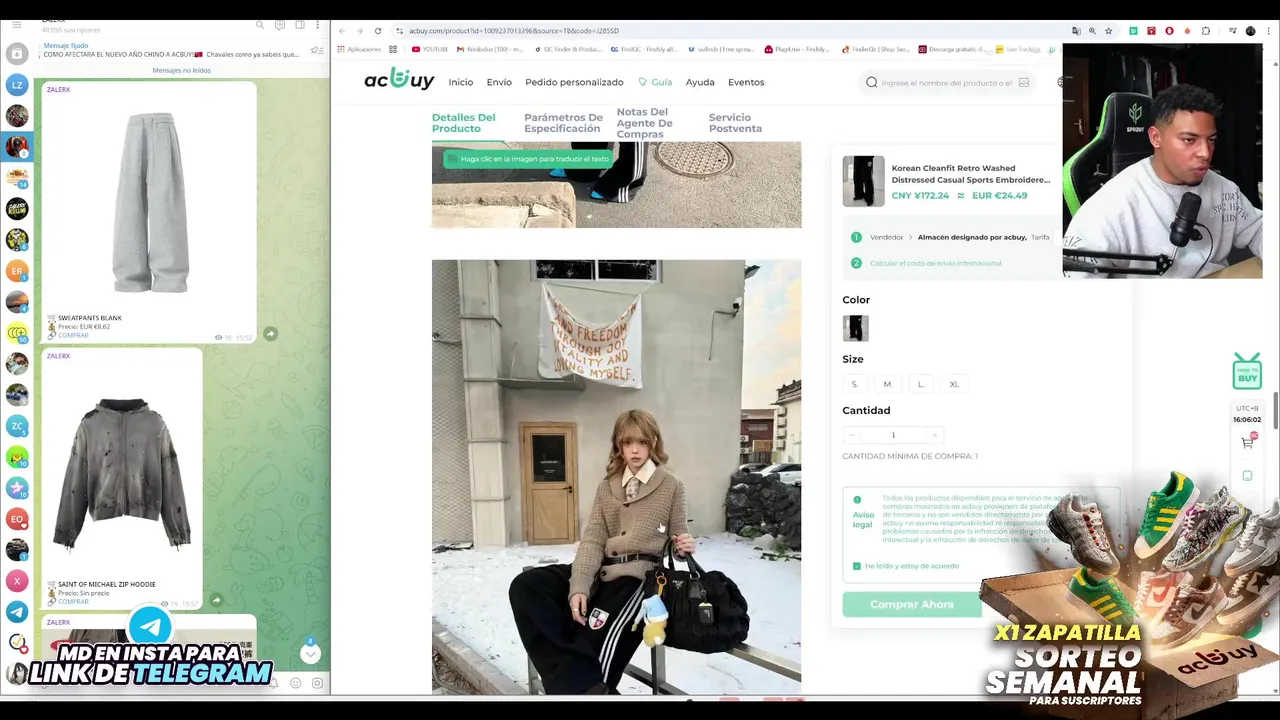Click 'Calcular el costo de envío internacional'
The height and width of the screenshot is (720, 1280).
(935, 263)
